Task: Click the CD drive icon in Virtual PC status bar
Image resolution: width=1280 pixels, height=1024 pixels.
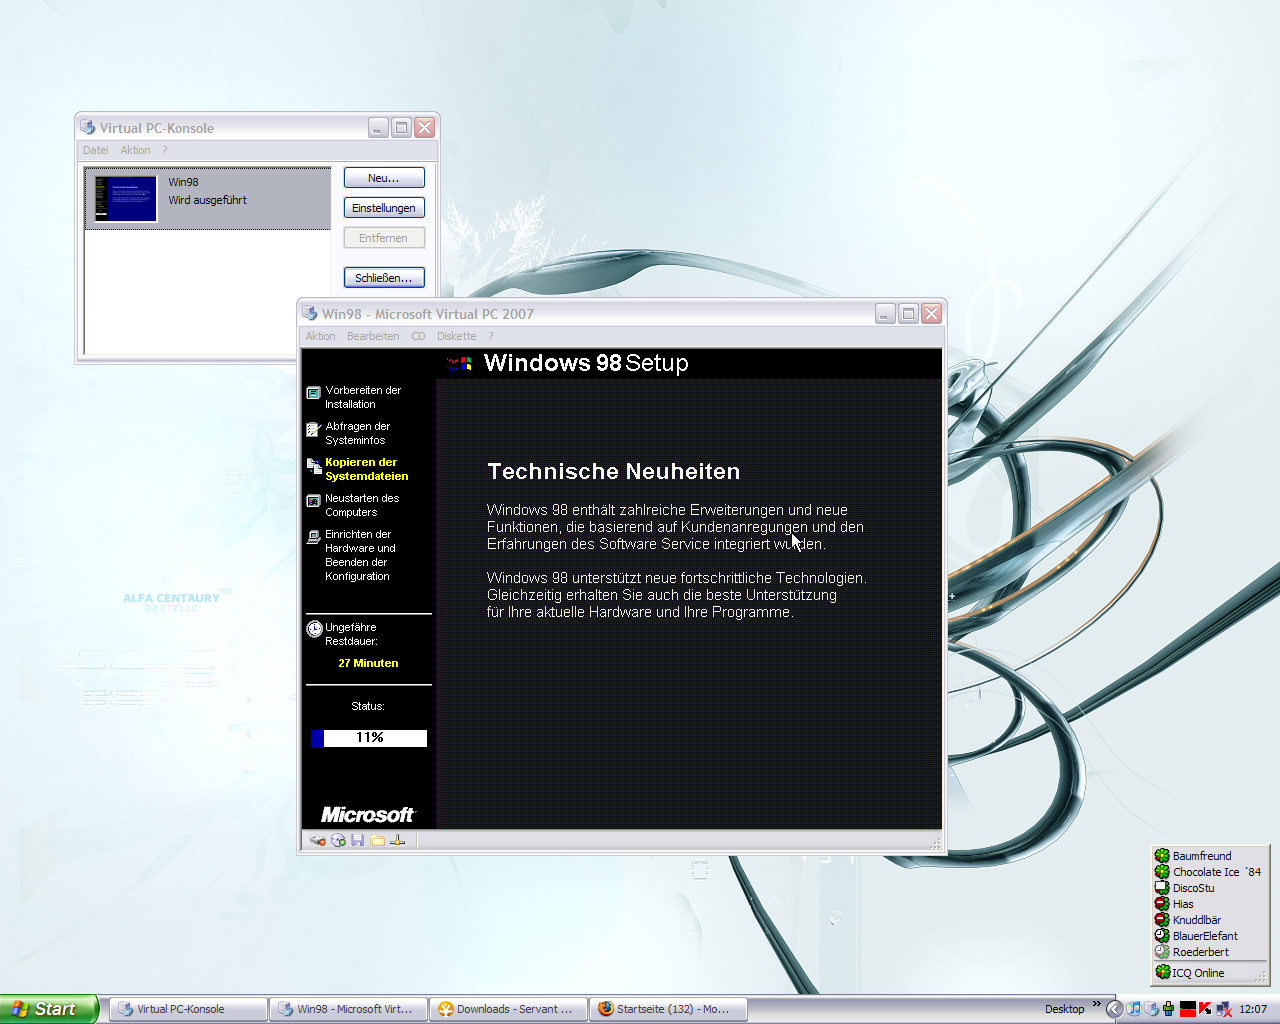Action: coord(339,841)
